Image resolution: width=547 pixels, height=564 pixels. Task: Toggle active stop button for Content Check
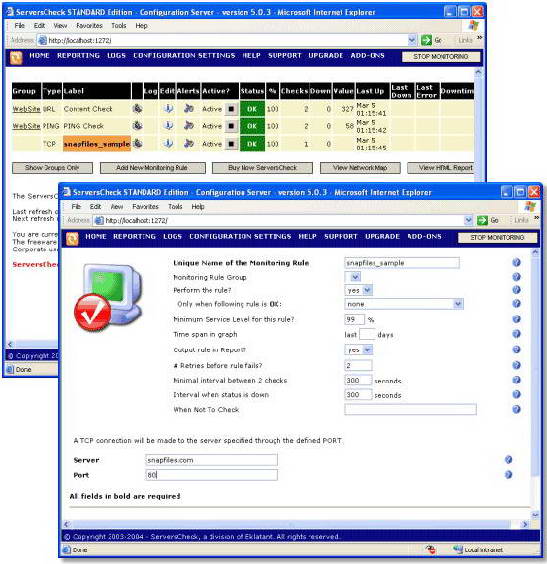pyautogui.click(x=231, y=109)
